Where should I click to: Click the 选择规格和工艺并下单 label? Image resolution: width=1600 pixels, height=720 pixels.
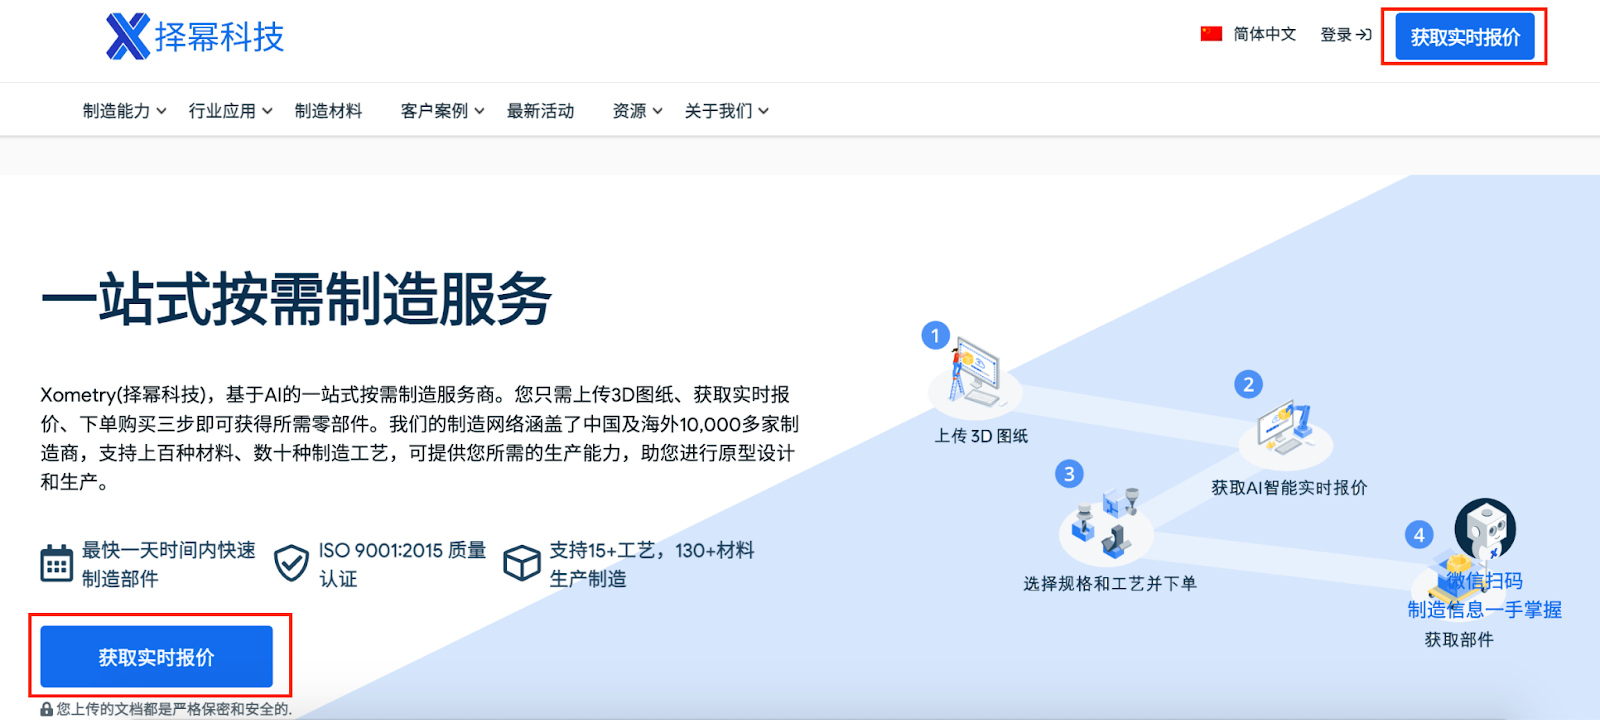1109,584
